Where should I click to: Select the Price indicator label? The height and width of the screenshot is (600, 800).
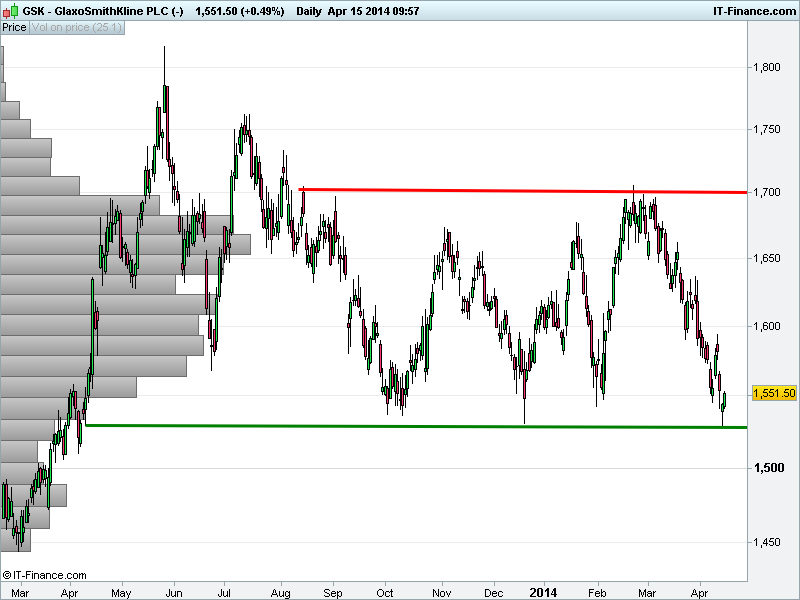point(14,27)
